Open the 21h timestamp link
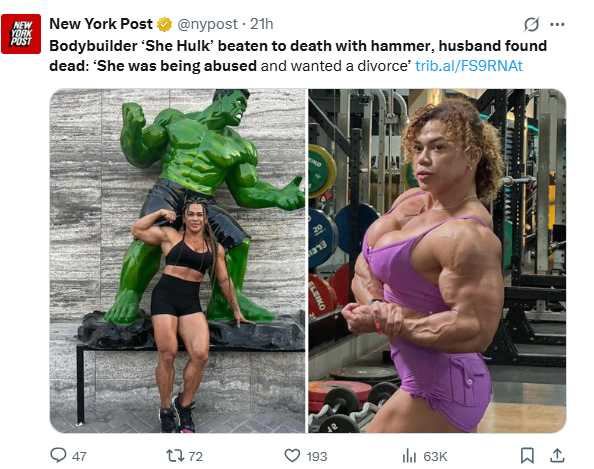Viewport: 594px width, 469px height. coord(261,24)
